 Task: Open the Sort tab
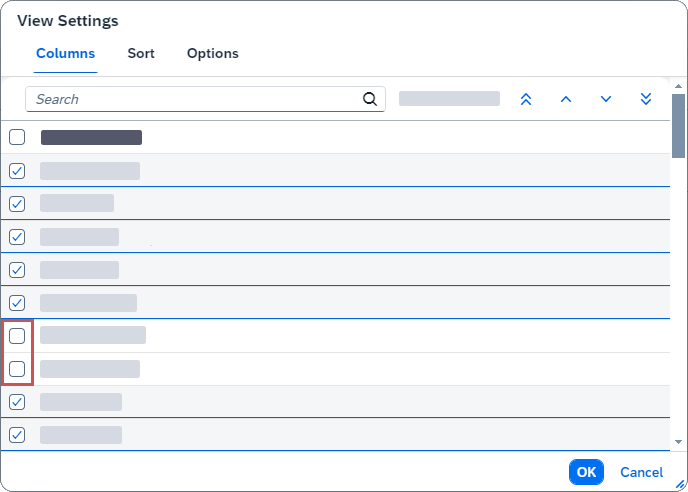(x=141, y=54)
